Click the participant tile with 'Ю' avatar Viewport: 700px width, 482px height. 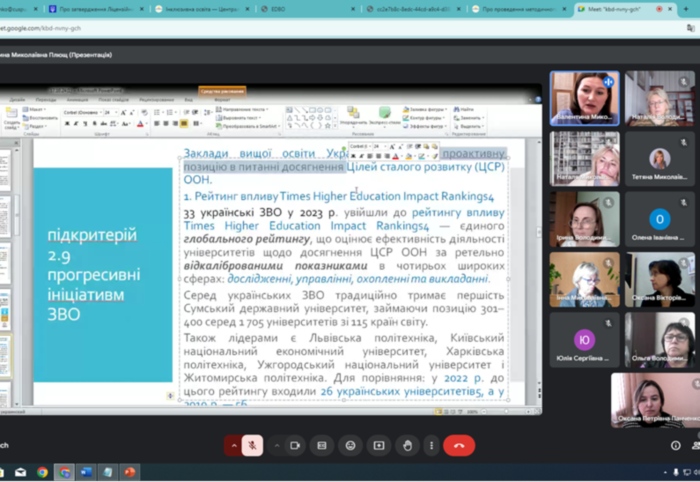pos(584,340)
